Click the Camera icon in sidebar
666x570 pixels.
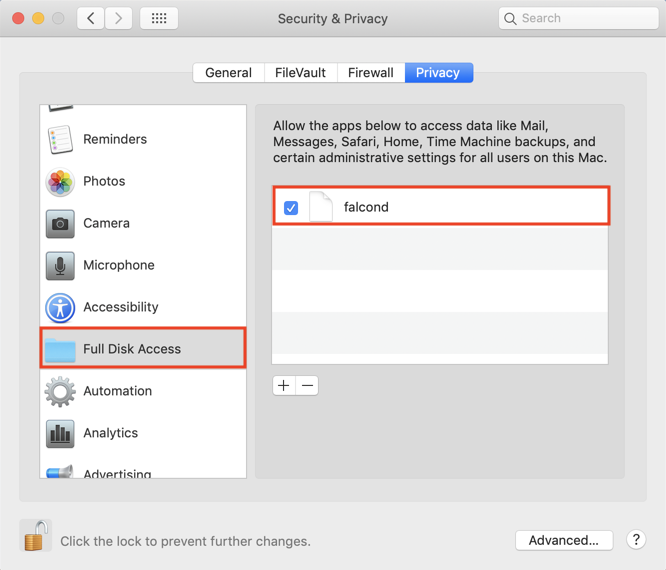[60, 223]
